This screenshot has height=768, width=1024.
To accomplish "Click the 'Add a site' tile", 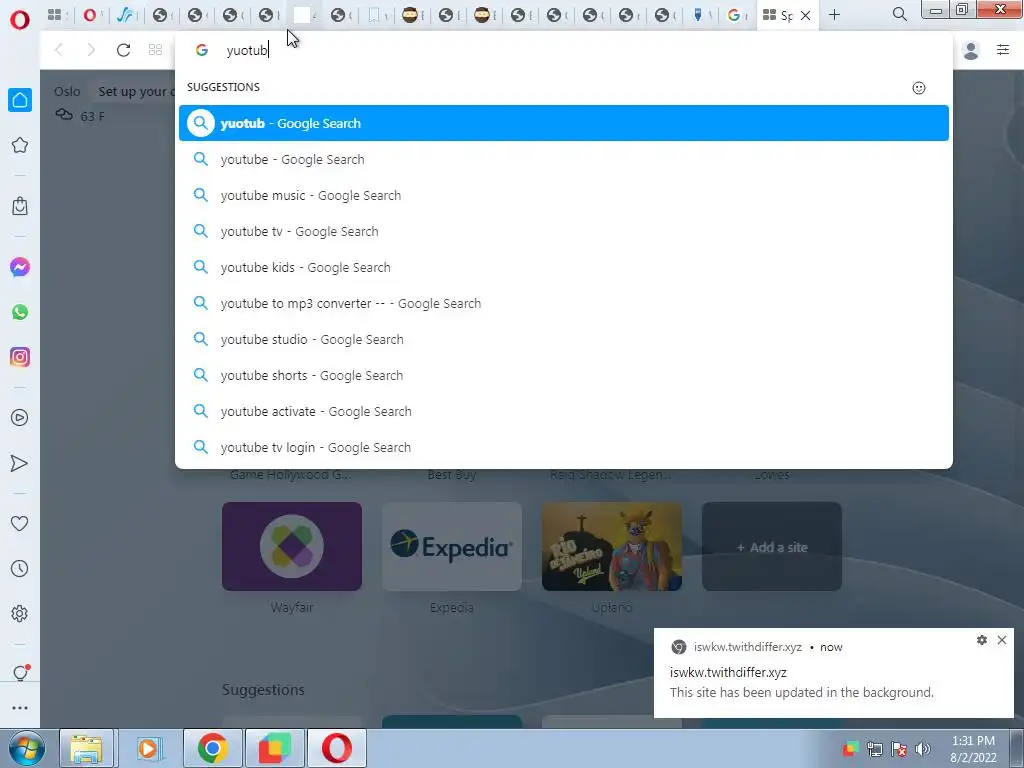I will click(772, 547).
